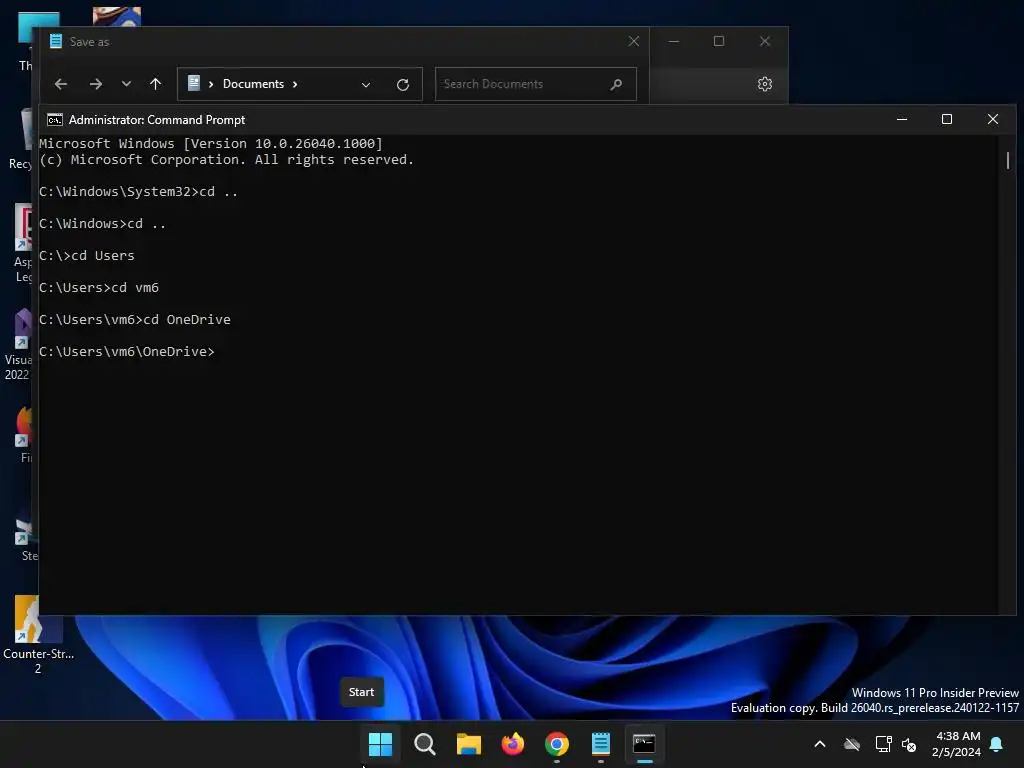Viewport: 1024px width, 768px height.
Task: Click Command Prompt title bar system icon
Action: click(x=55, y=120)
